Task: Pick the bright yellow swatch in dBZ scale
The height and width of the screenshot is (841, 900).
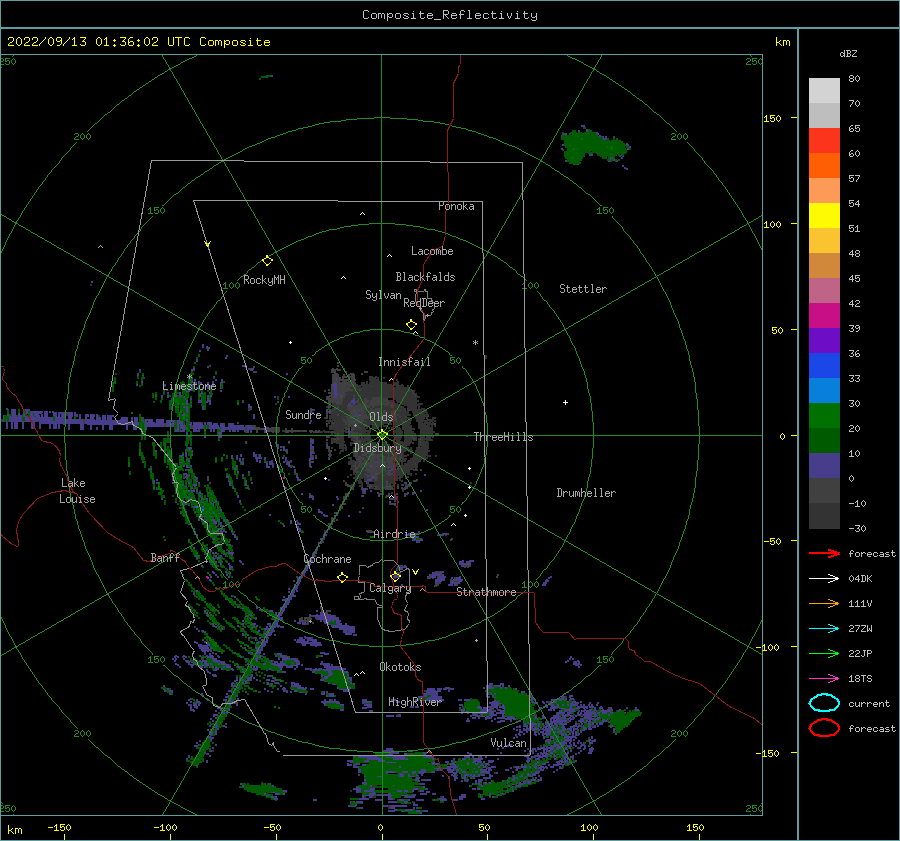Action: (x=824, y=216)
